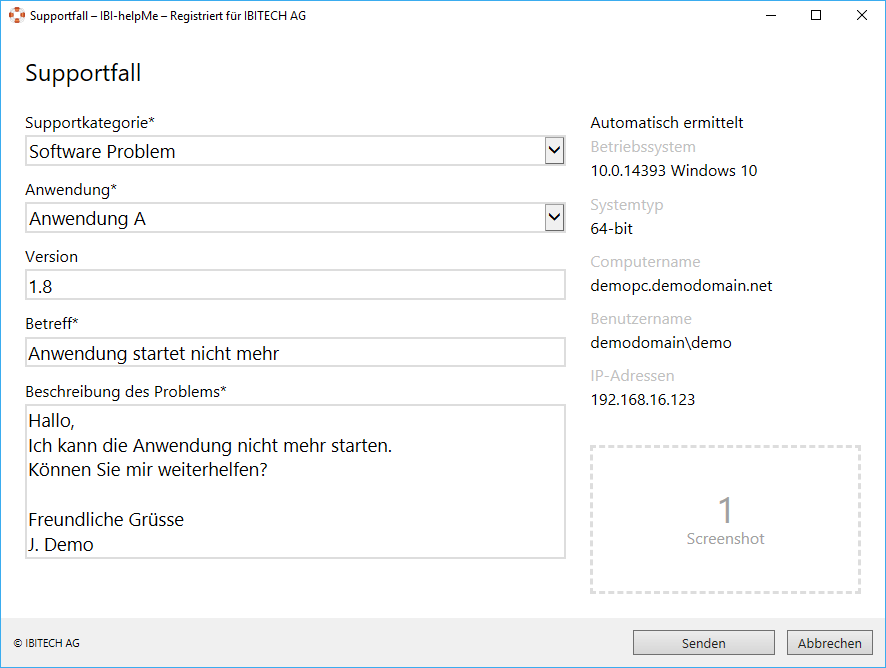886x668 pixels.
Task: Focus the Version field containing 1.8
Action: pyautogui.click(x=295, y=286)
